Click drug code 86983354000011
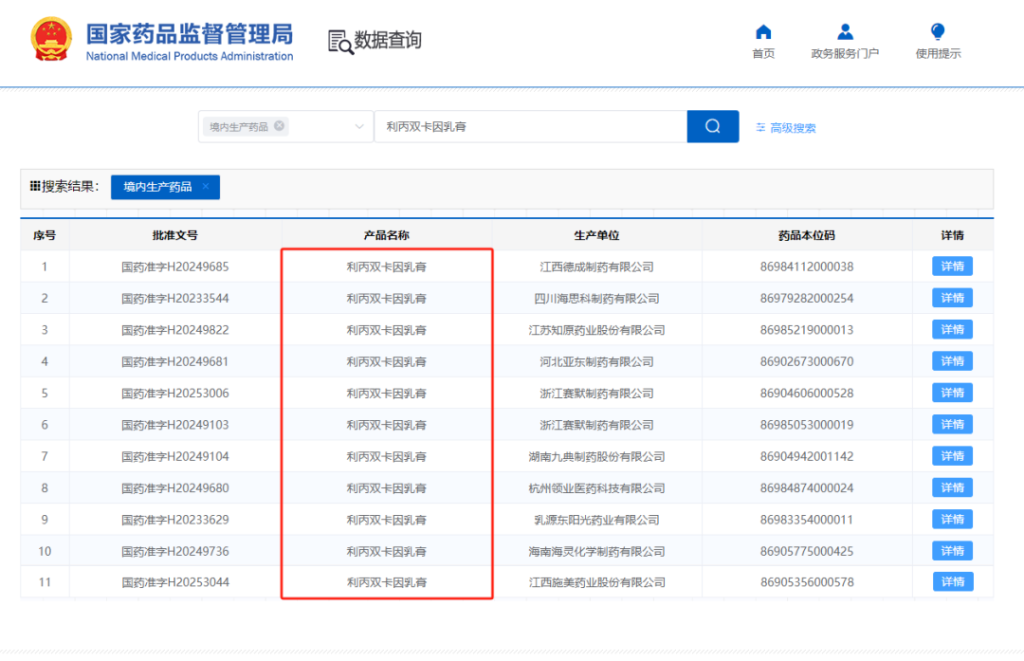 [807, 520]
